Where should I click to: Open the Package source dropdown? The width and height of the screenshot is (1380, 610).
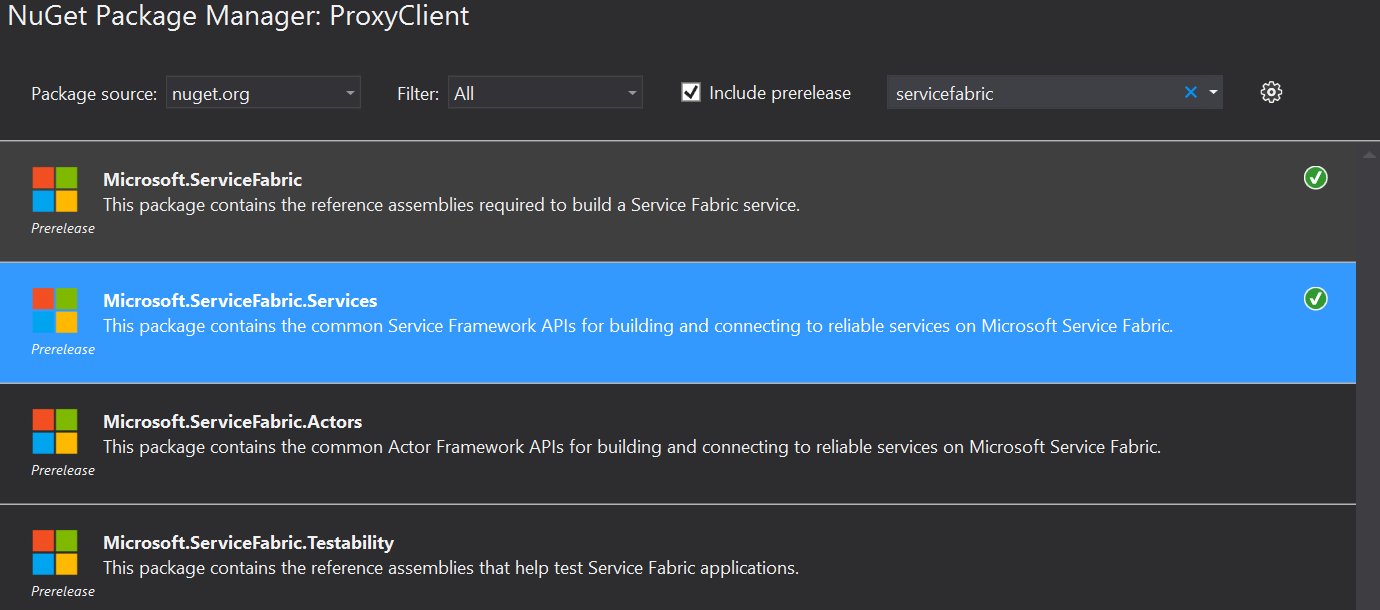(x=262, y=94)
